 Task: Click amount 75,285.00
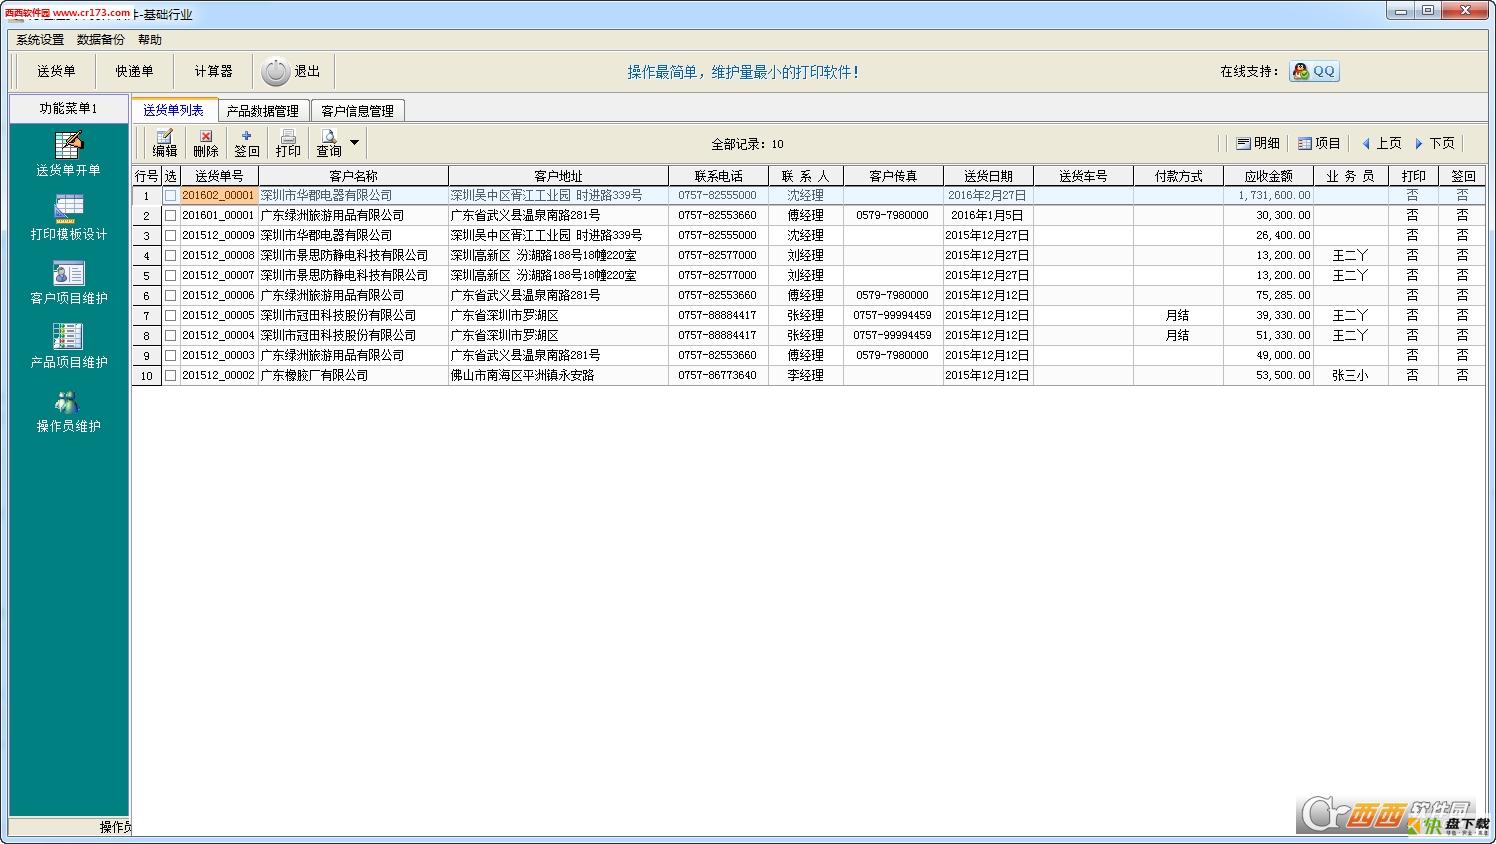[1283, 296]
